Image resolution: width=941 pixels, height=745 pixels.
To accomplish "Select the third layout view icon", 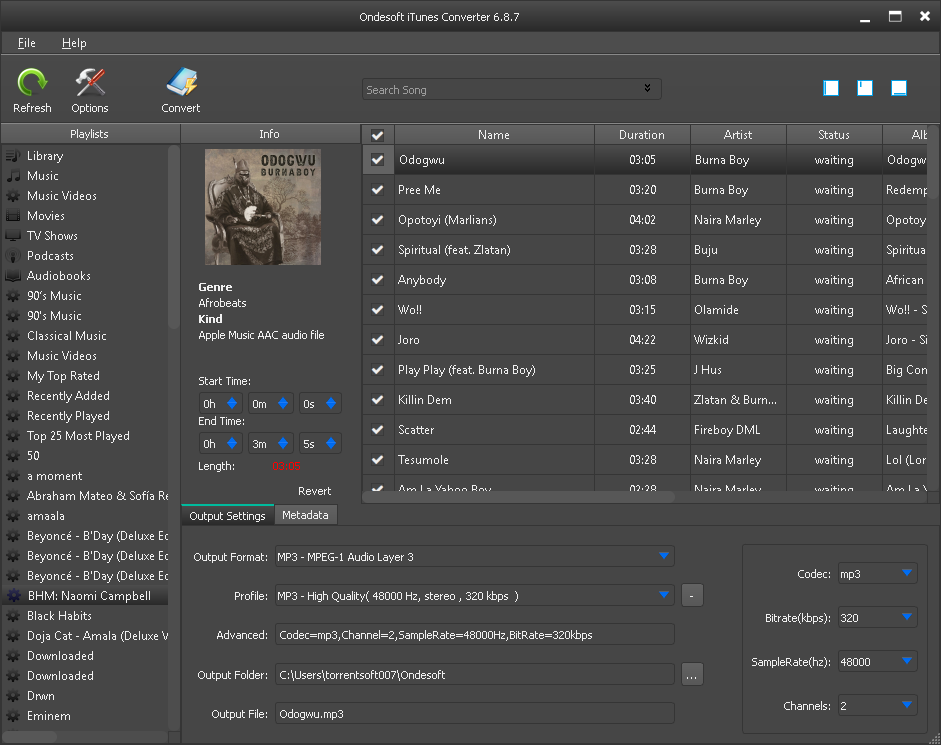I will [x=899, y=88].
